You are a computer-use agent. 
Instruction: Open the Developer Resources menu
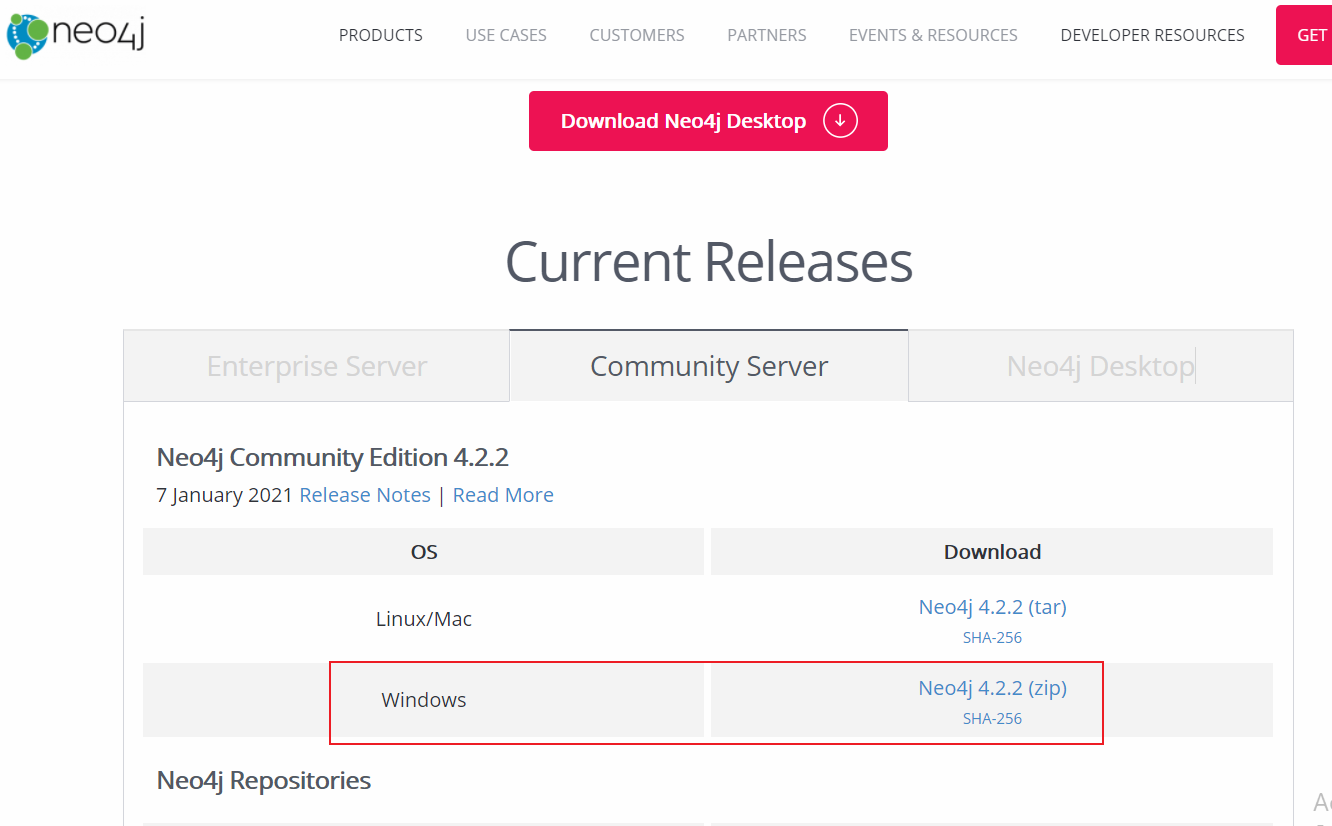point(1152,35)
